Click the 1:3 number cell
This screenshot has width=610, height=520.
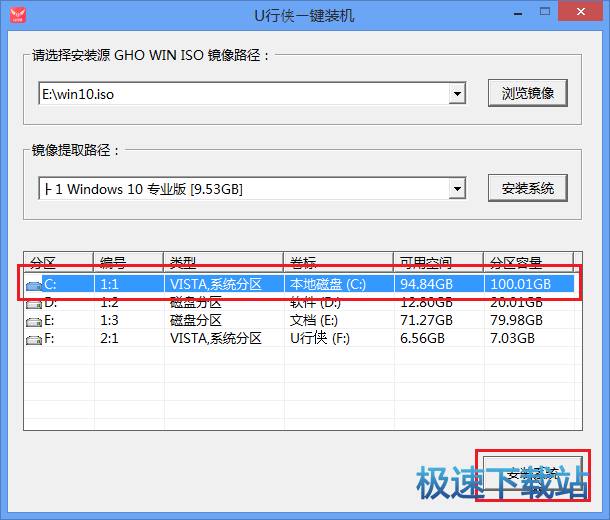pyautogui.click(x=129, y=320)
